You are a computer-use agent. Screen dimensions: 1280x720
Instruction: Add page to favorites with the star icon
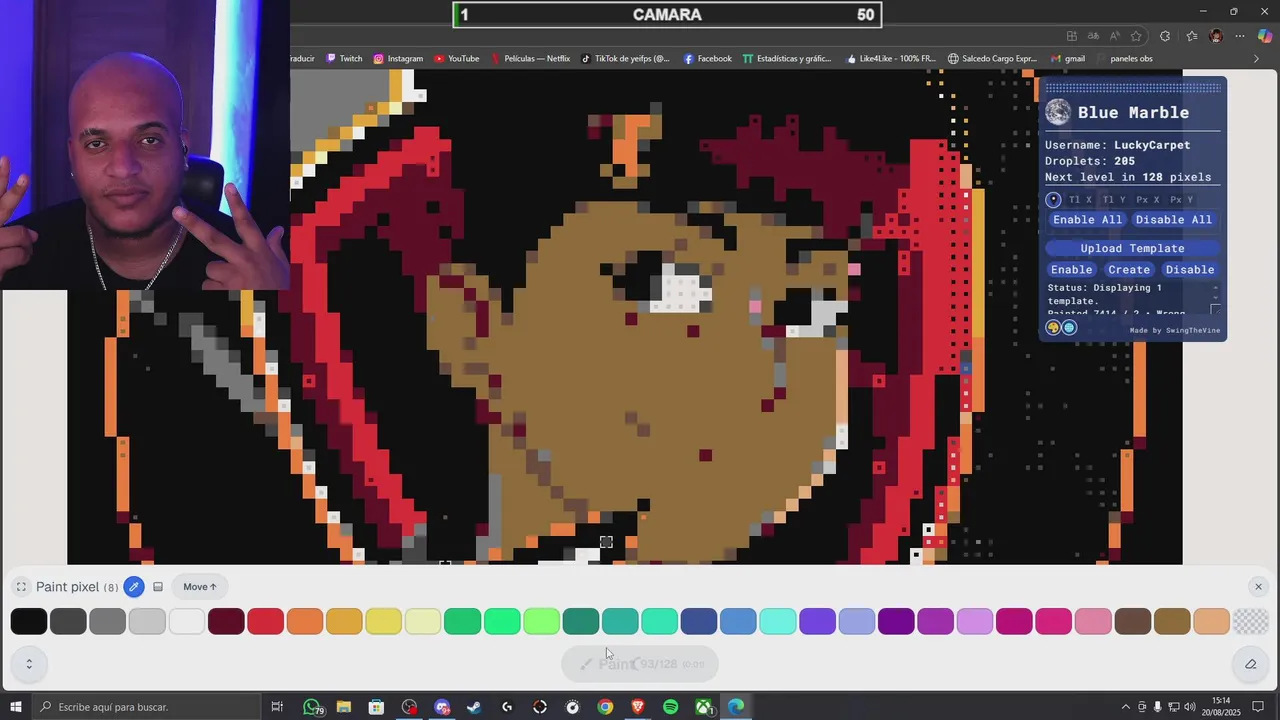tap(1136, 36)
